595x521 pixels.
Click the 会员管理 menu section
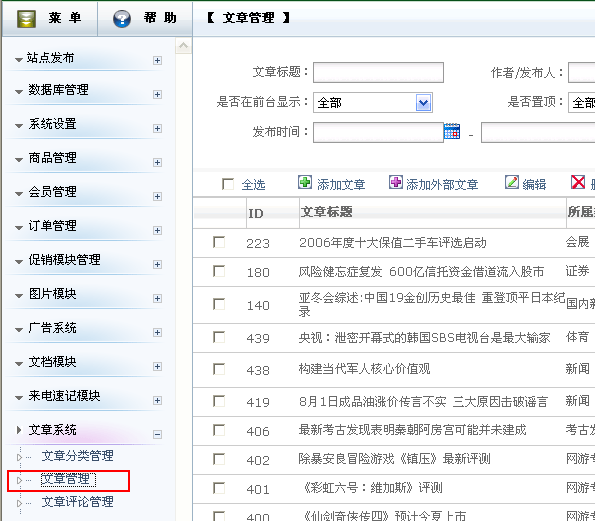pyautogui.click(x=53, y=192)
